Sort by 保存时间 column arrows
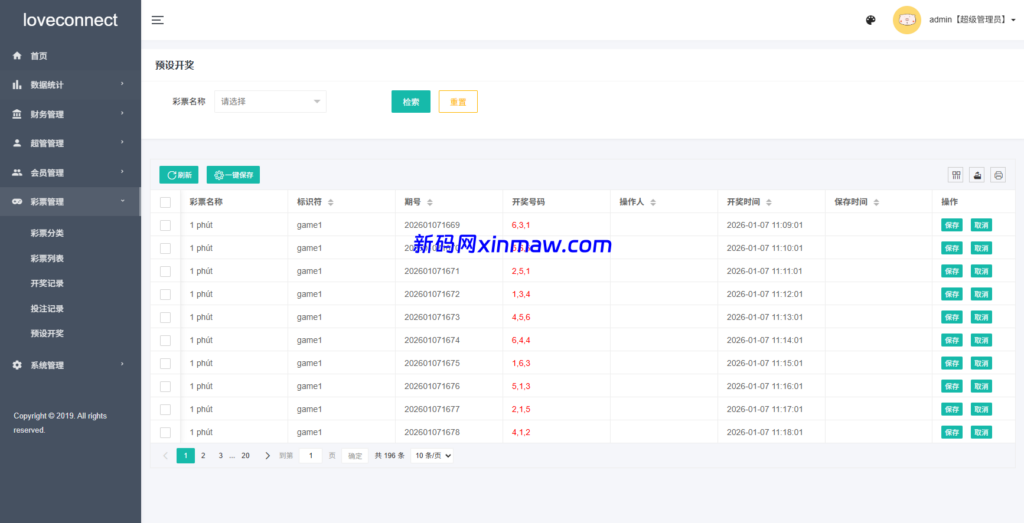1024x523 pixels. (x=876, y=202)
